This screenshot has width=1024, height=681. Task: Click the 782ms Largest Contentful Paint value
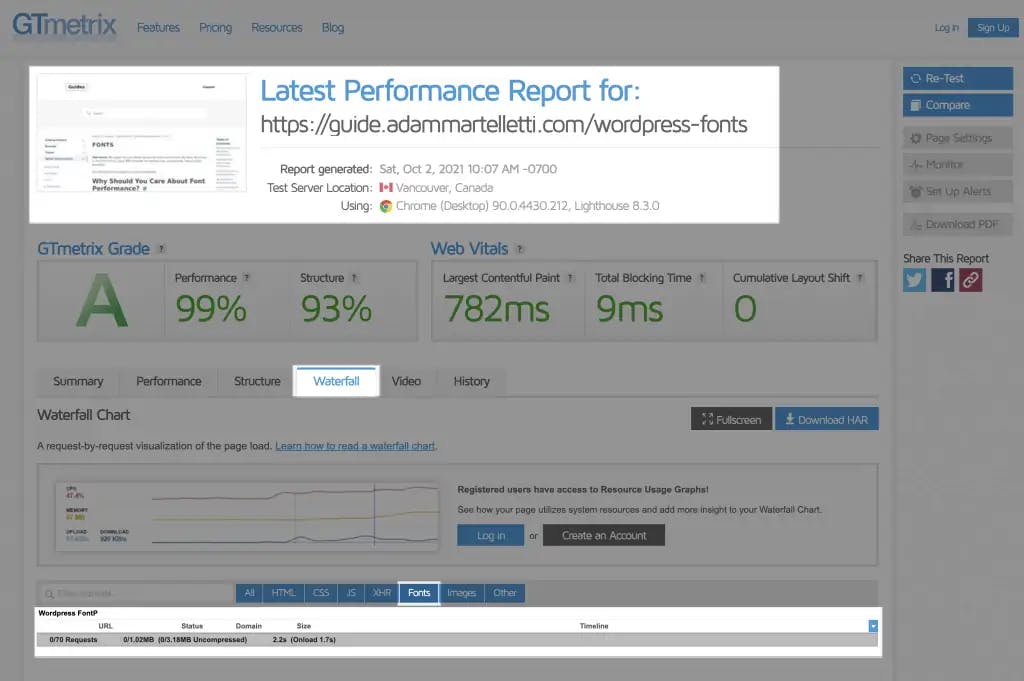point(497,309)
